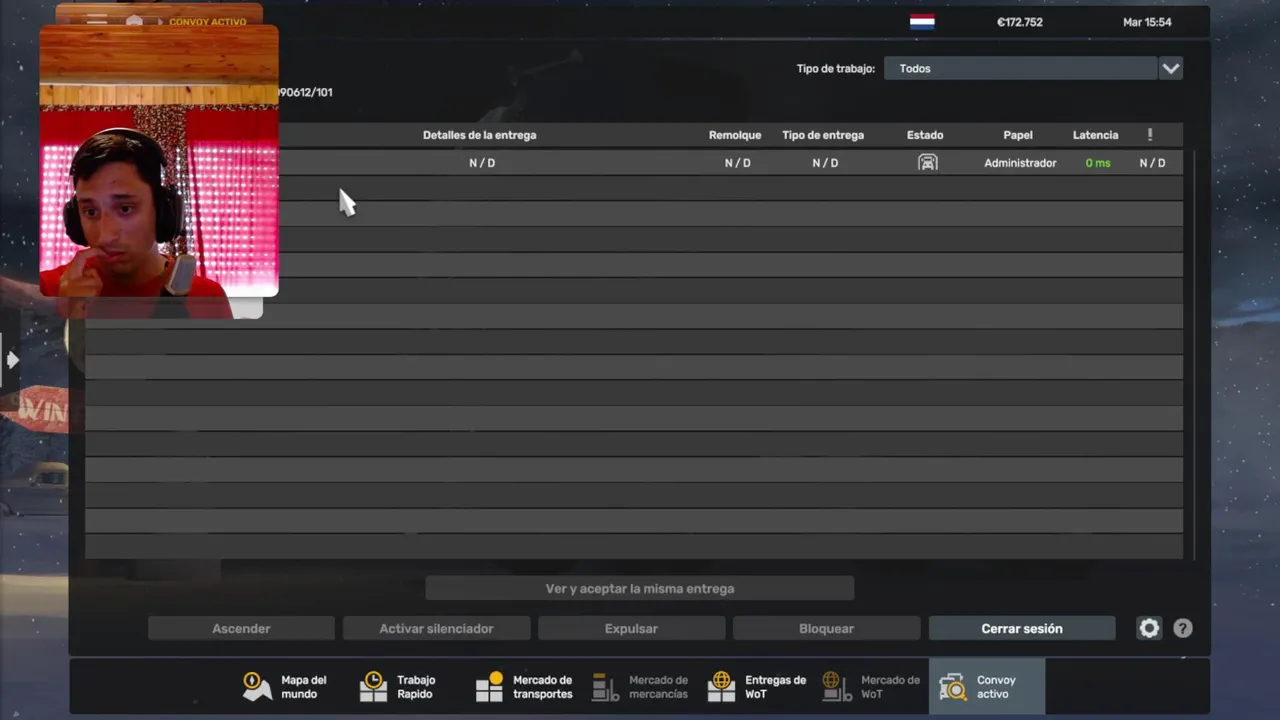This screenshot has height=720, width=1280.
Task: Sort by Detalles de la entrega header
Action: [479, 135]
